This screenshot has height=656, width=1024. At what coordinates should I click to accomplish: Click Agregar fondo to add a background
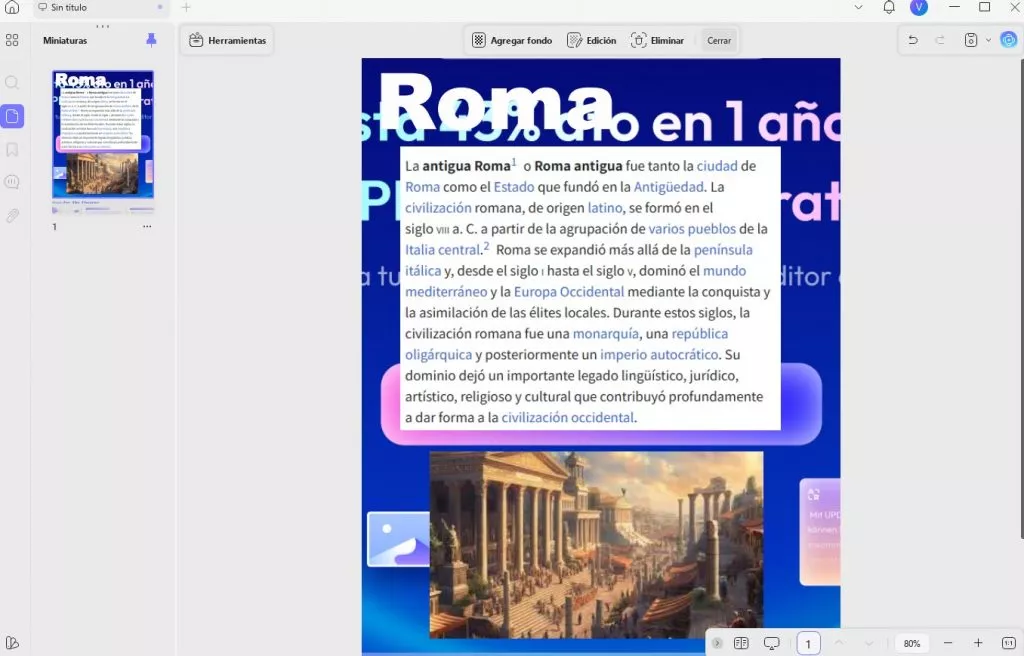[512, 41]
